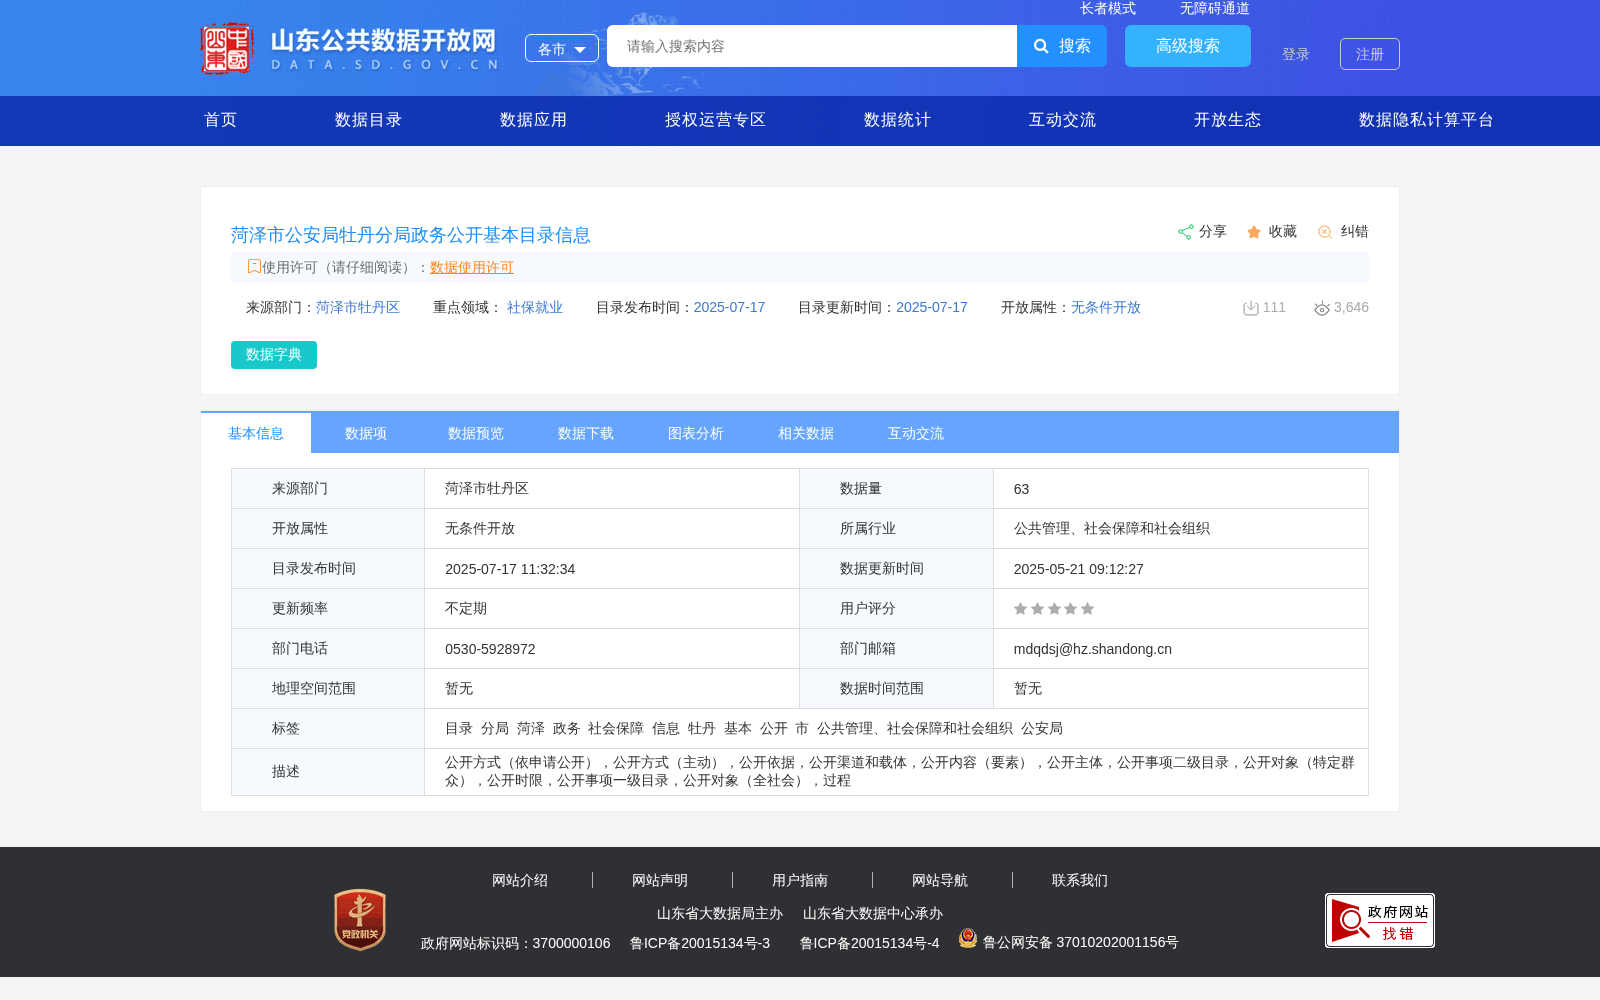This screenshot has width=1600, height=1000.
Task: Click the 党政机关 badge icon
Action: click(360, 919)
